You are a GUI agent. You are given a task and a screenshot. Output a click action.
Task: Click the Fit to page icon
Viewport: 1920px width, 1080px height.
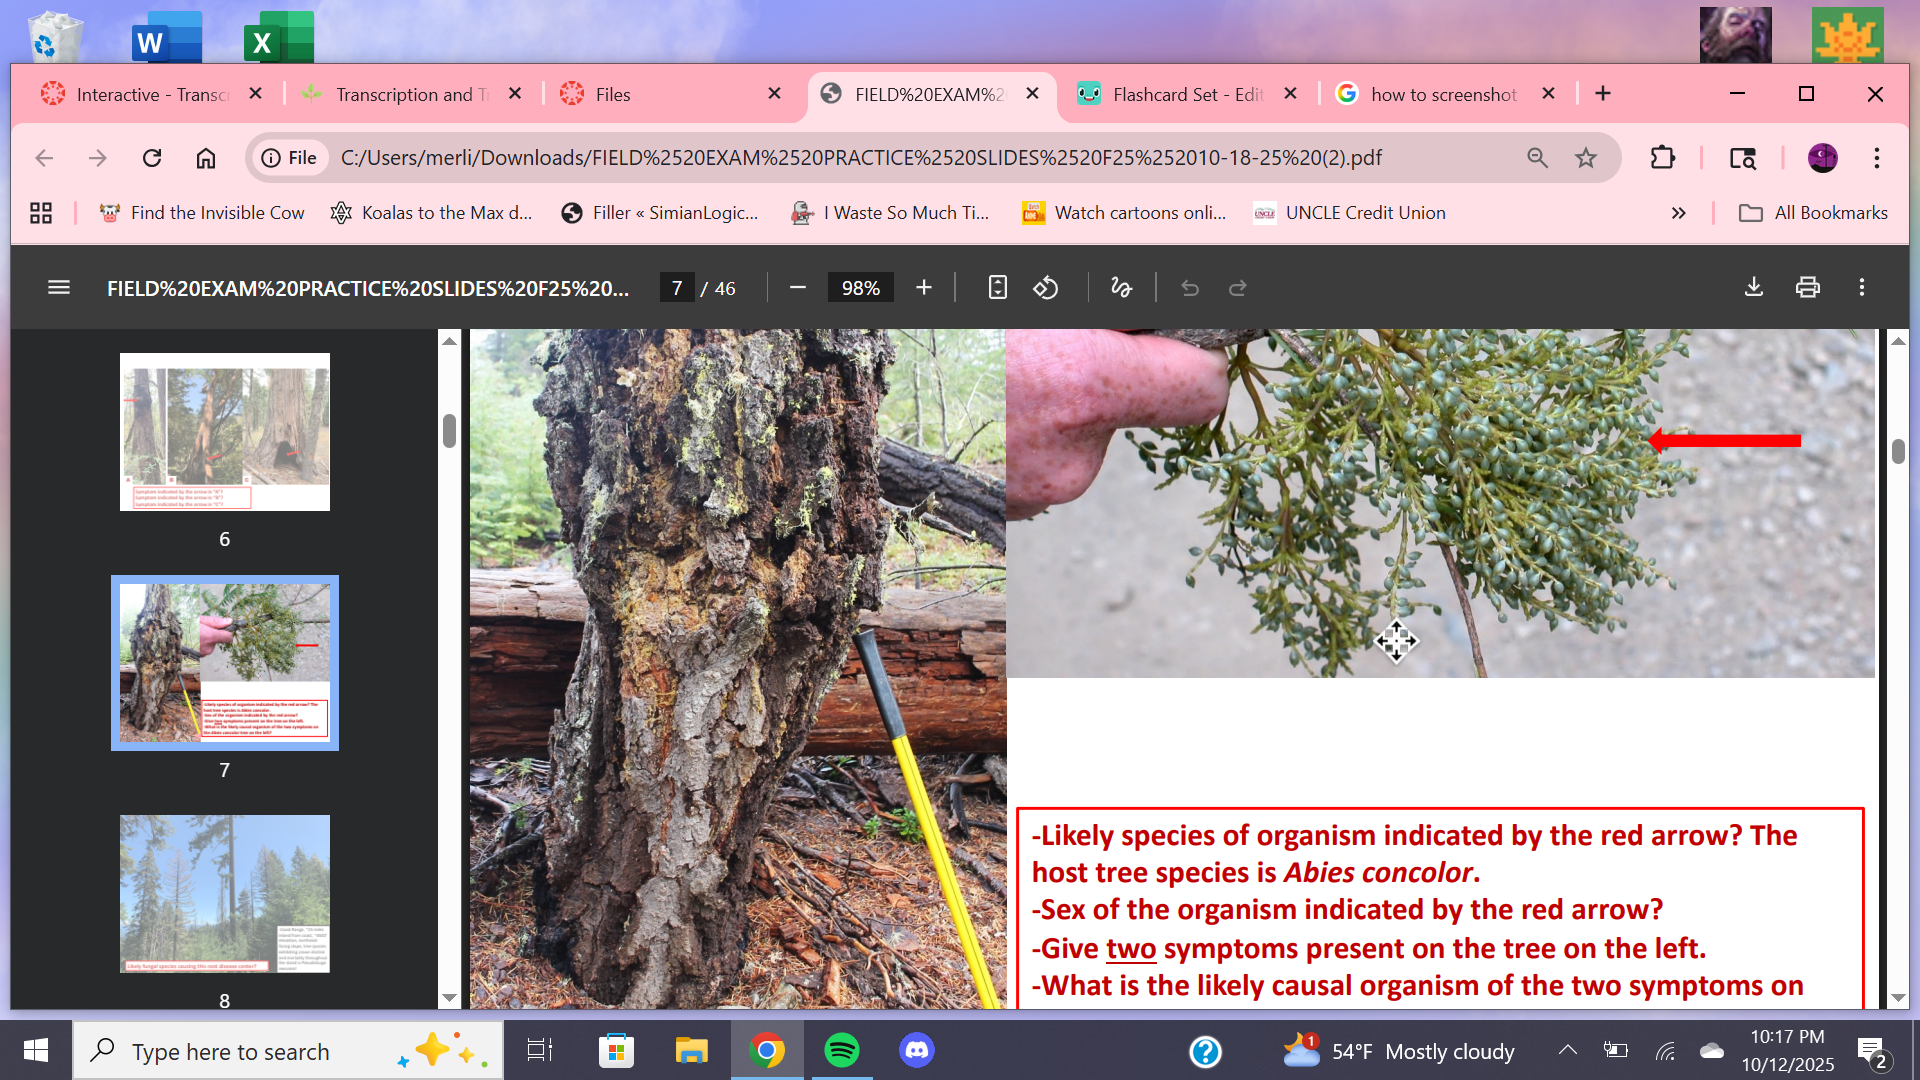997,288
